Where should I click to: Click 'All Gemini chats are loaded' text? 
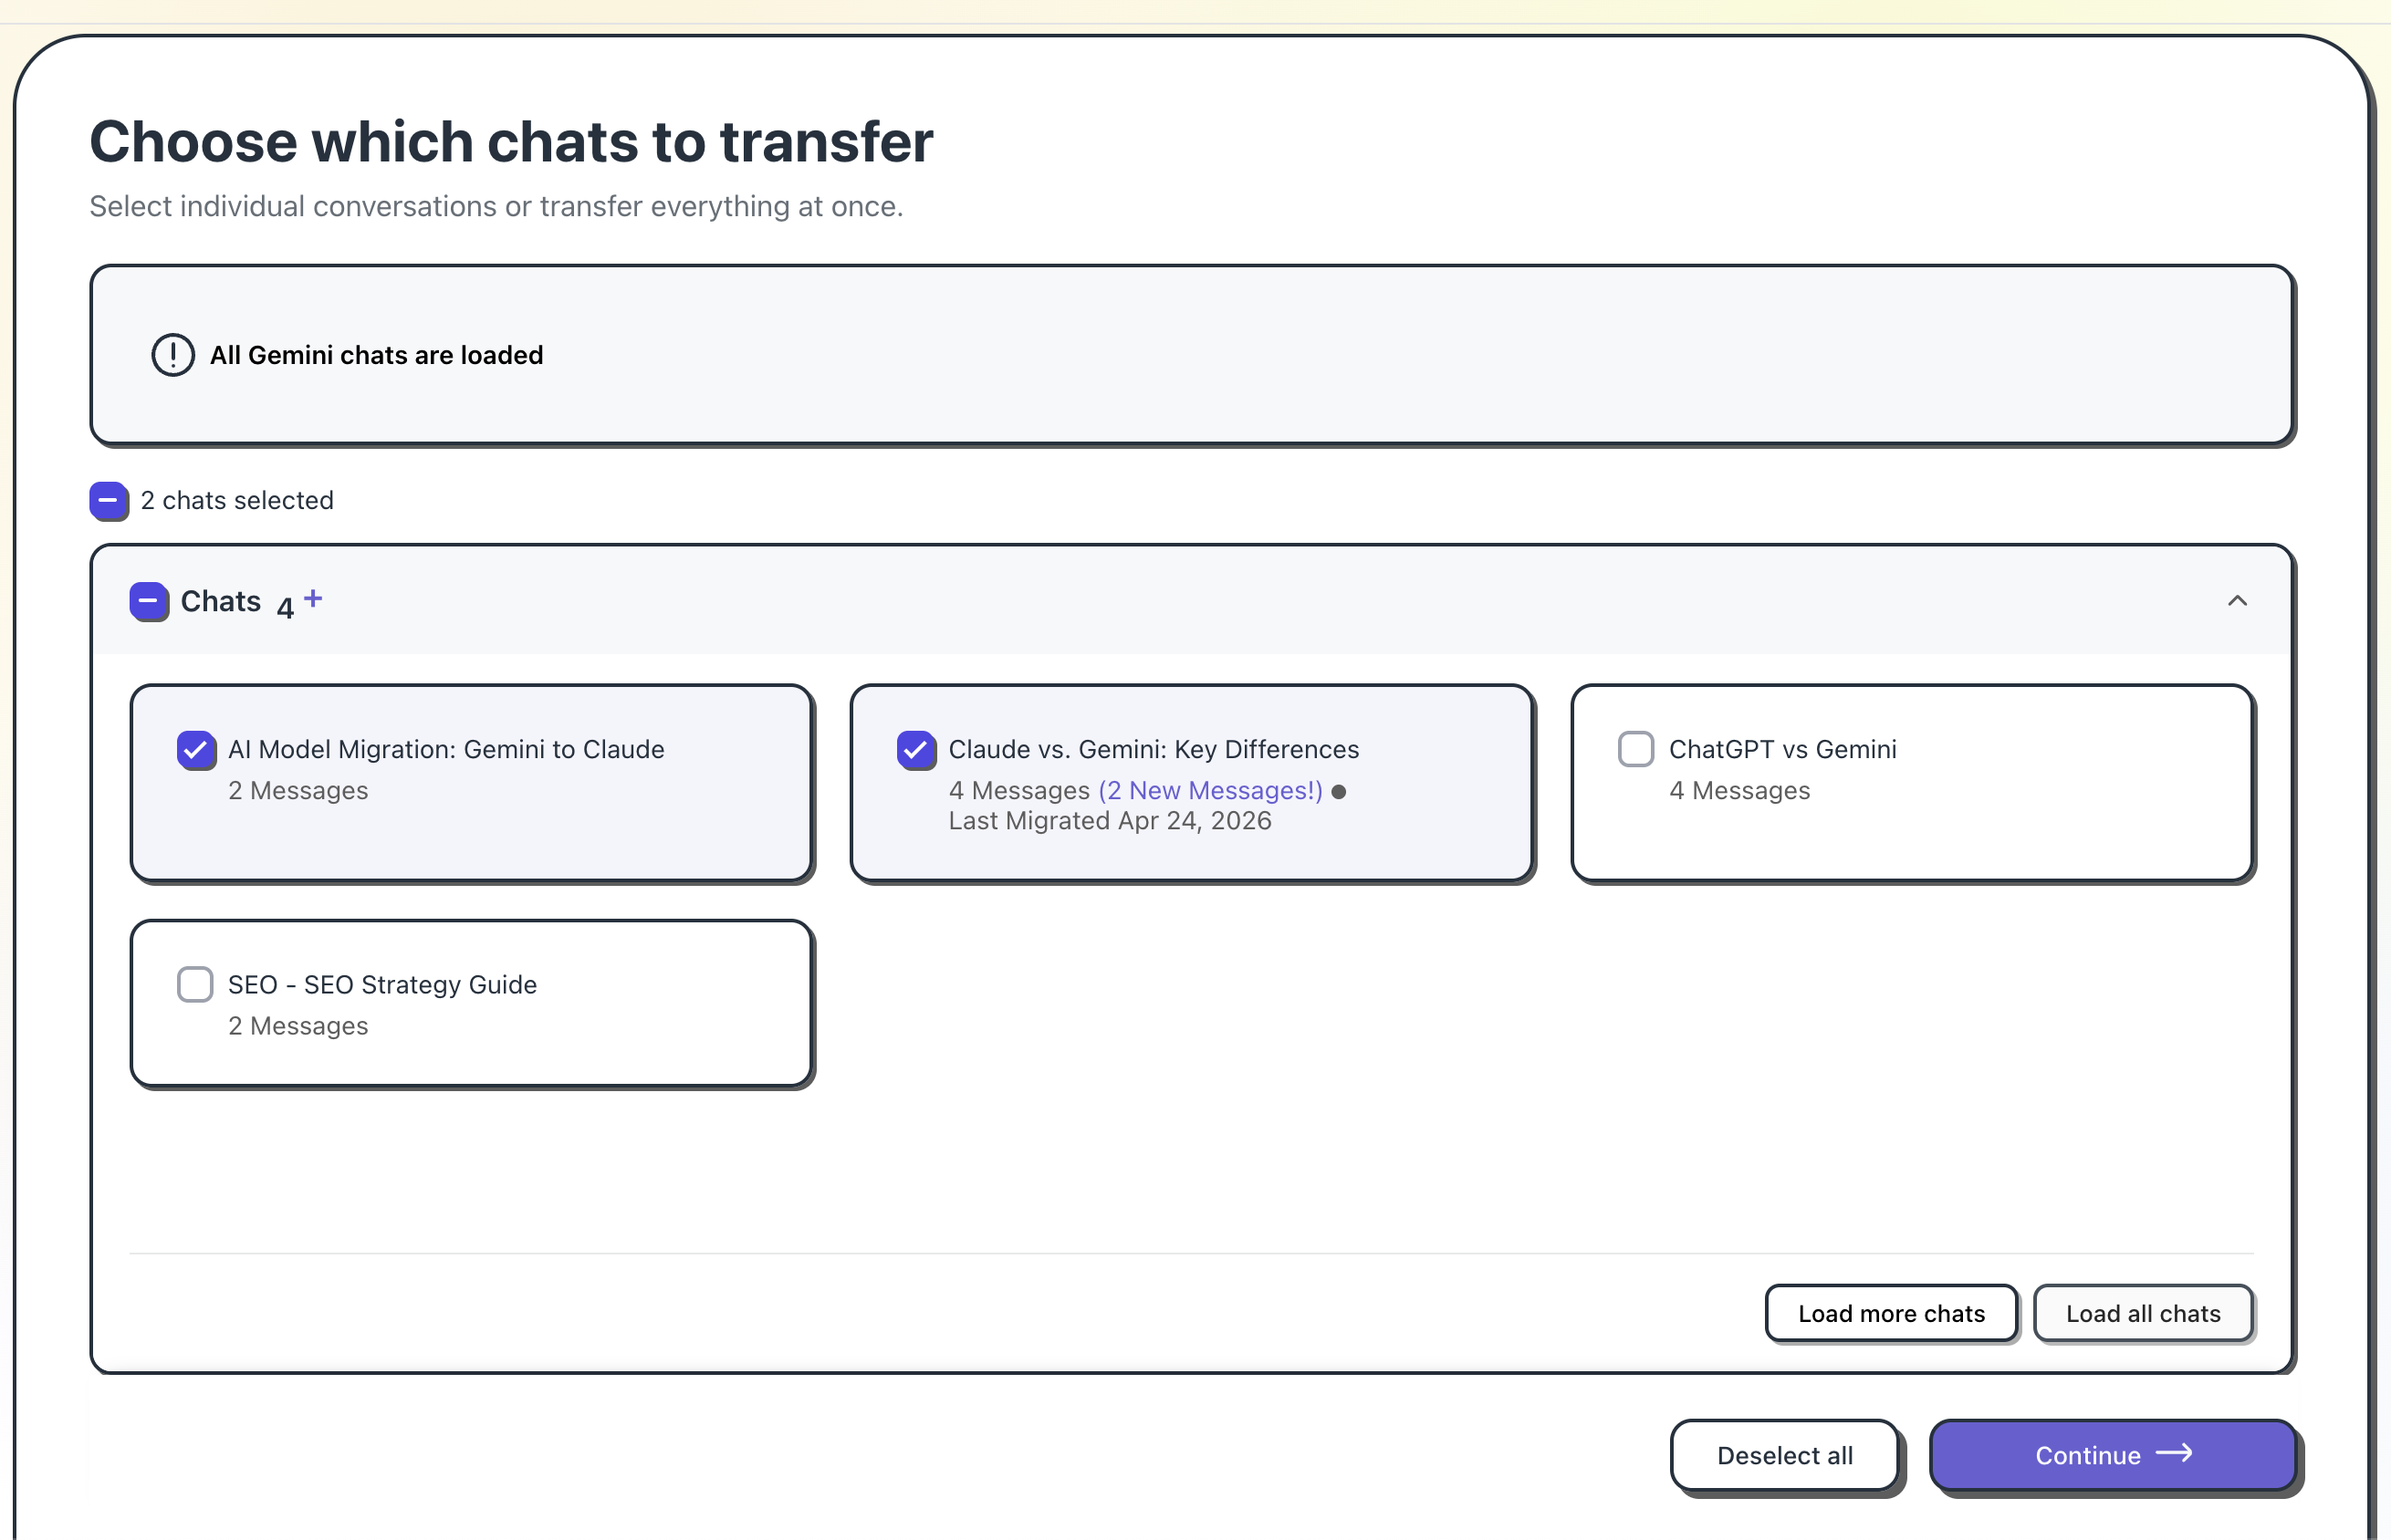click(x=376, y=355)
